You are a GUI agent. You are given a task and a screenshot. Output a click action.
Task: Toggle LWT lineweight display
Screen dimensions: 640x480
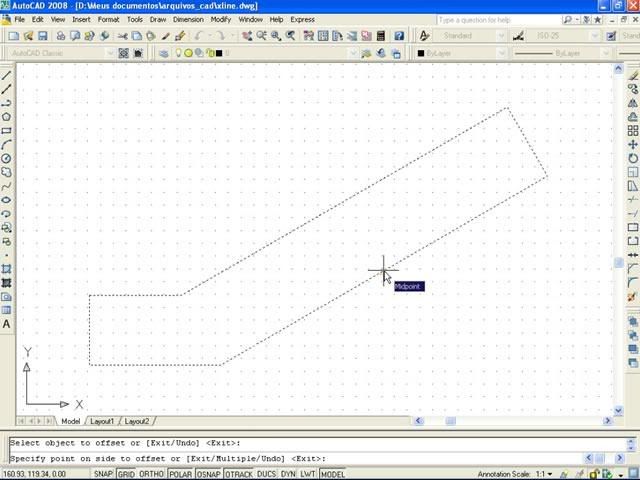(x=308, y=474)
